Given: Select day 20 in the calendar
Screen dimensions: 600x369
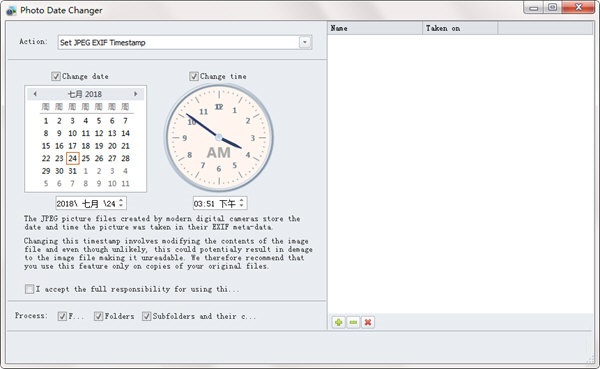Looking at the screenshot, I should pos(112,146).
